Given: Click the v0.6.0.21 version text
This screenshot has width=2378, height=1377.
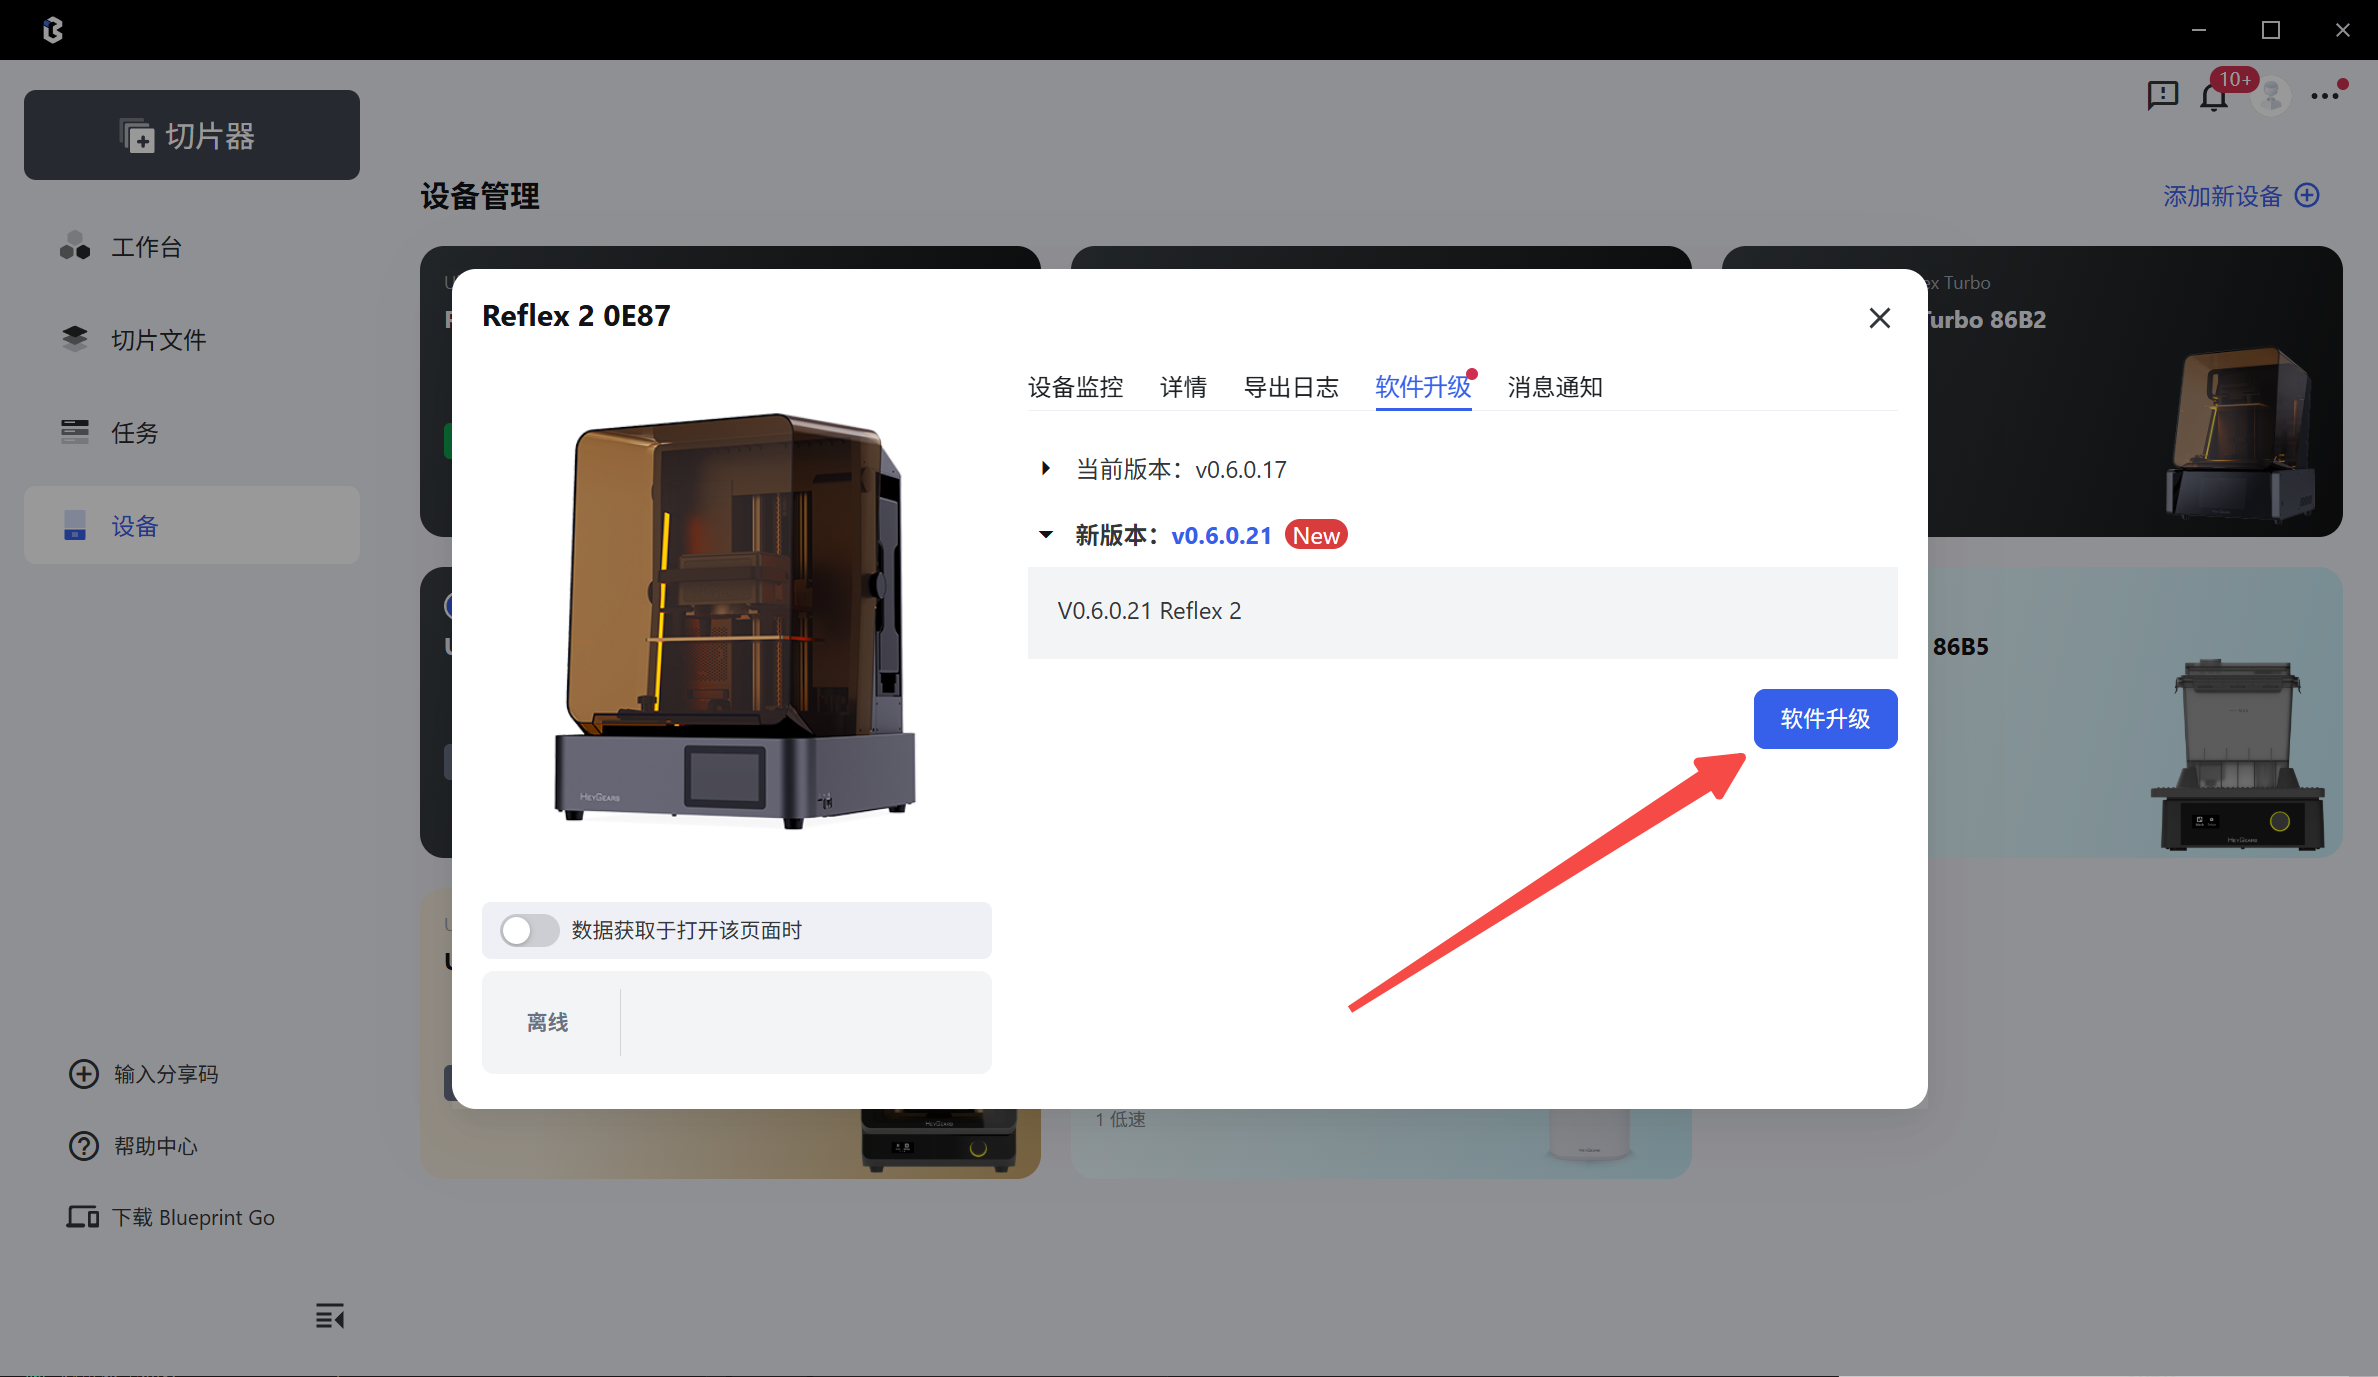Looking at the screenshot, I should click(x=1222, y=535).
